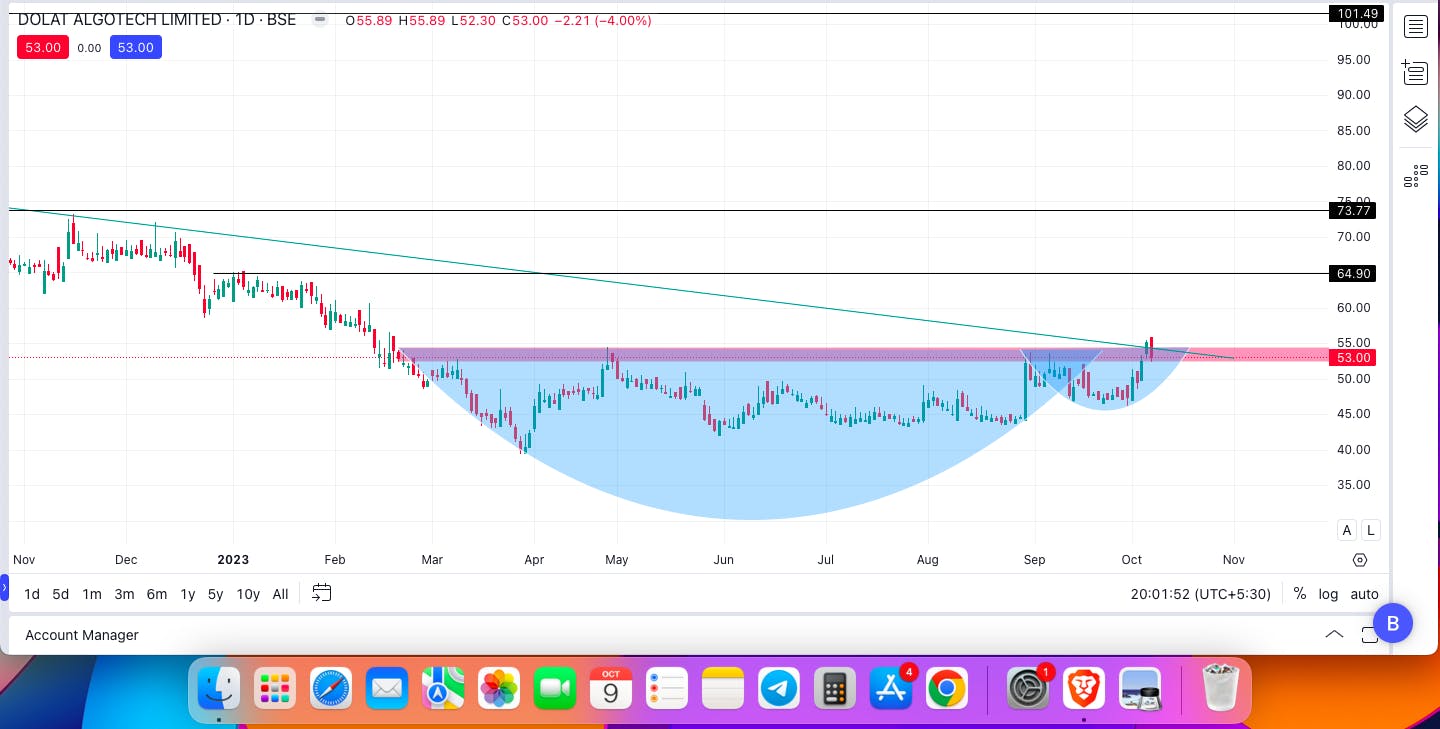Viewport: 1440px width, 729px height.
Task: Open Maps from the Dock
Action: tap(442, 689)
